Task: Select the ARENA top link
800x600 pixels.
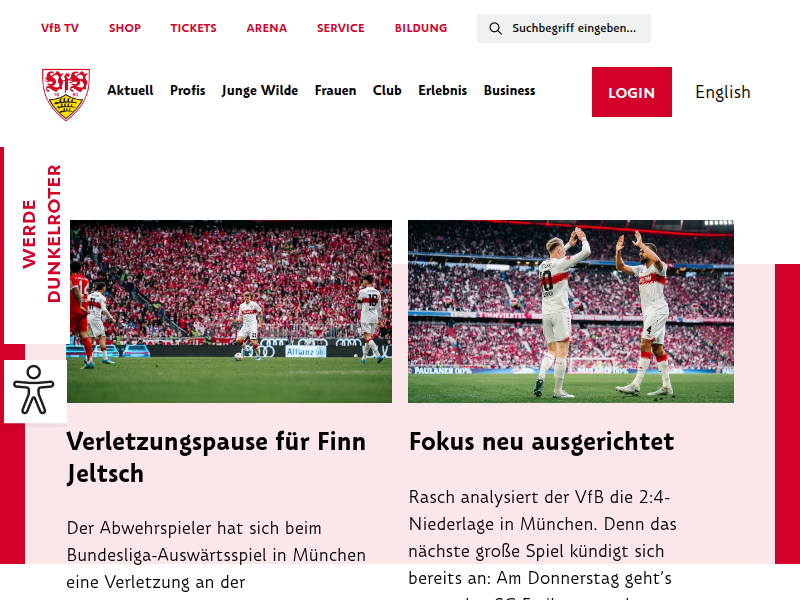Action: (266, 28)
